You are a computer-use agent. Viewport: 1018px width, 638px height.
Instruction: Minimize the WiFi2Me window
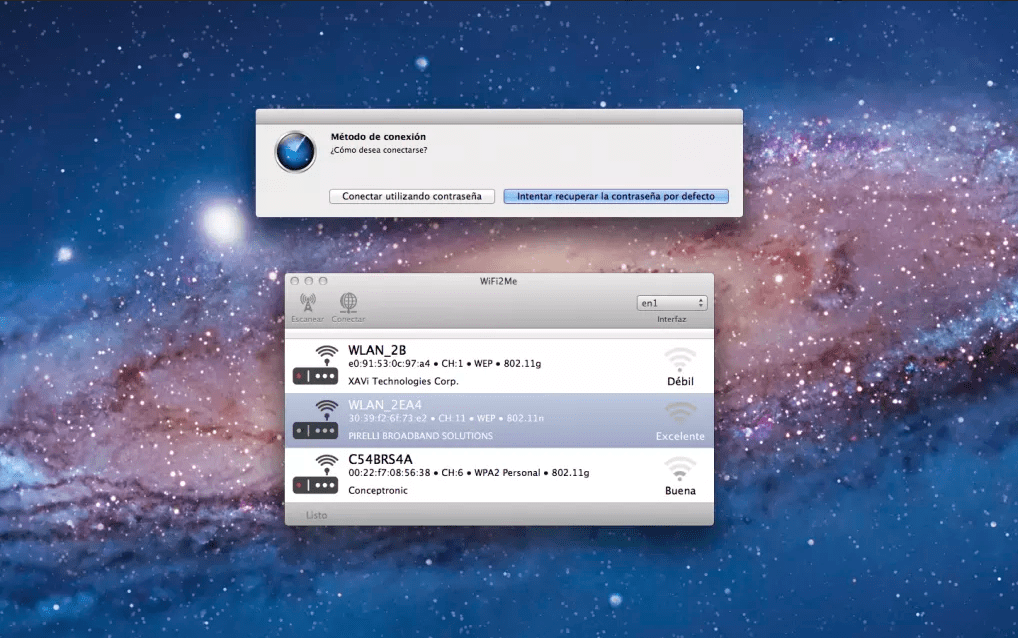pyautogui.click(x=309, y=281)
